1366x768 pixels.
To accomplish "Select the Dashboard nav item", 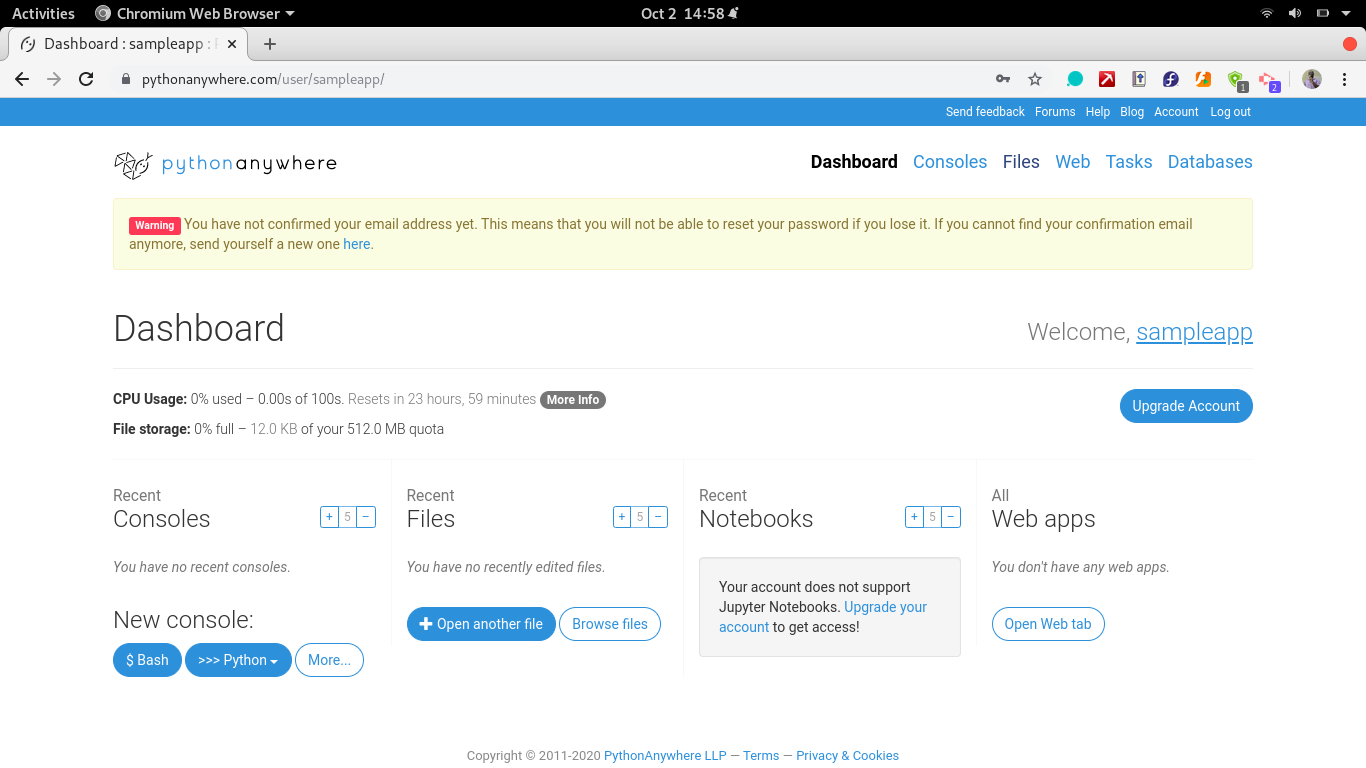I will [x=854, y=162].
